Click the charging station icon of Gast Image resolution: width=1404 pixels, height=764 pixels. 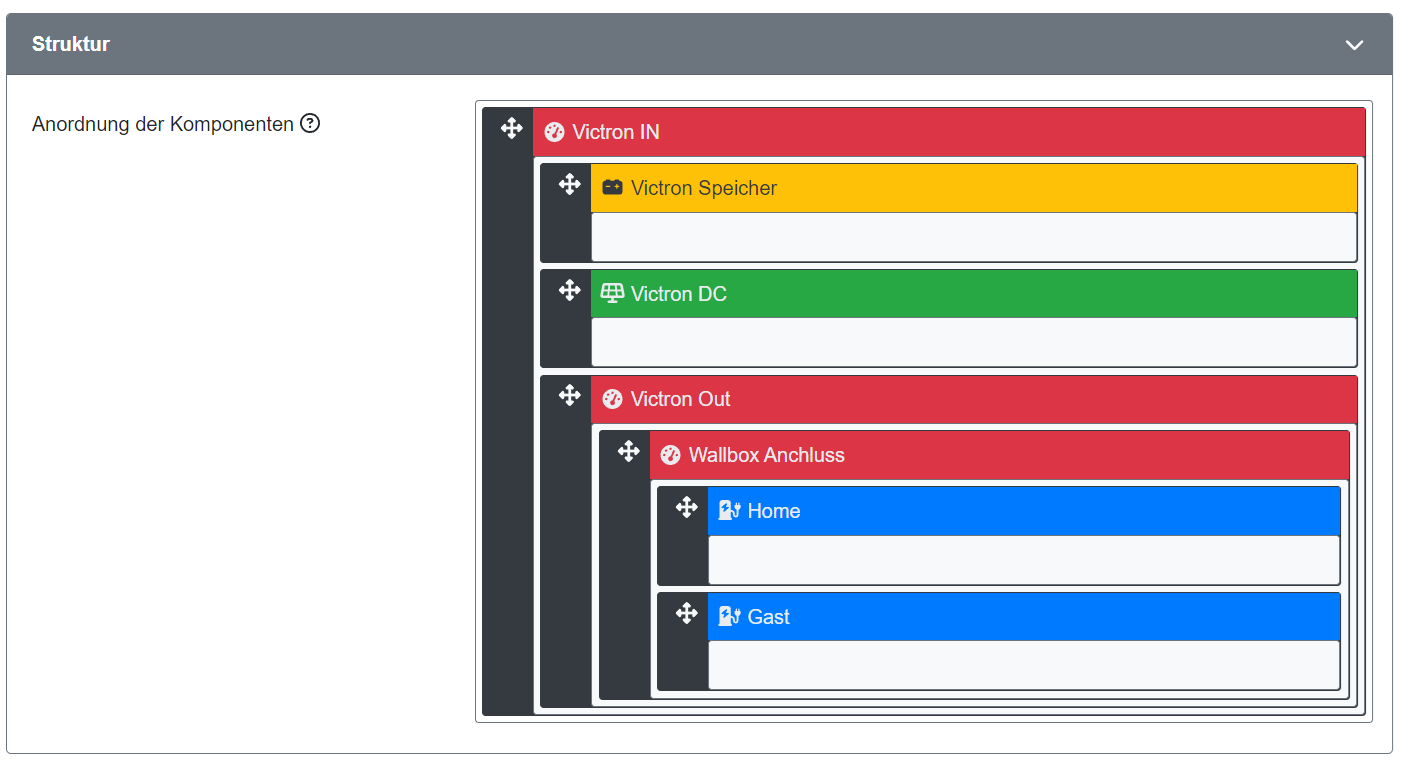pos(729,617)
